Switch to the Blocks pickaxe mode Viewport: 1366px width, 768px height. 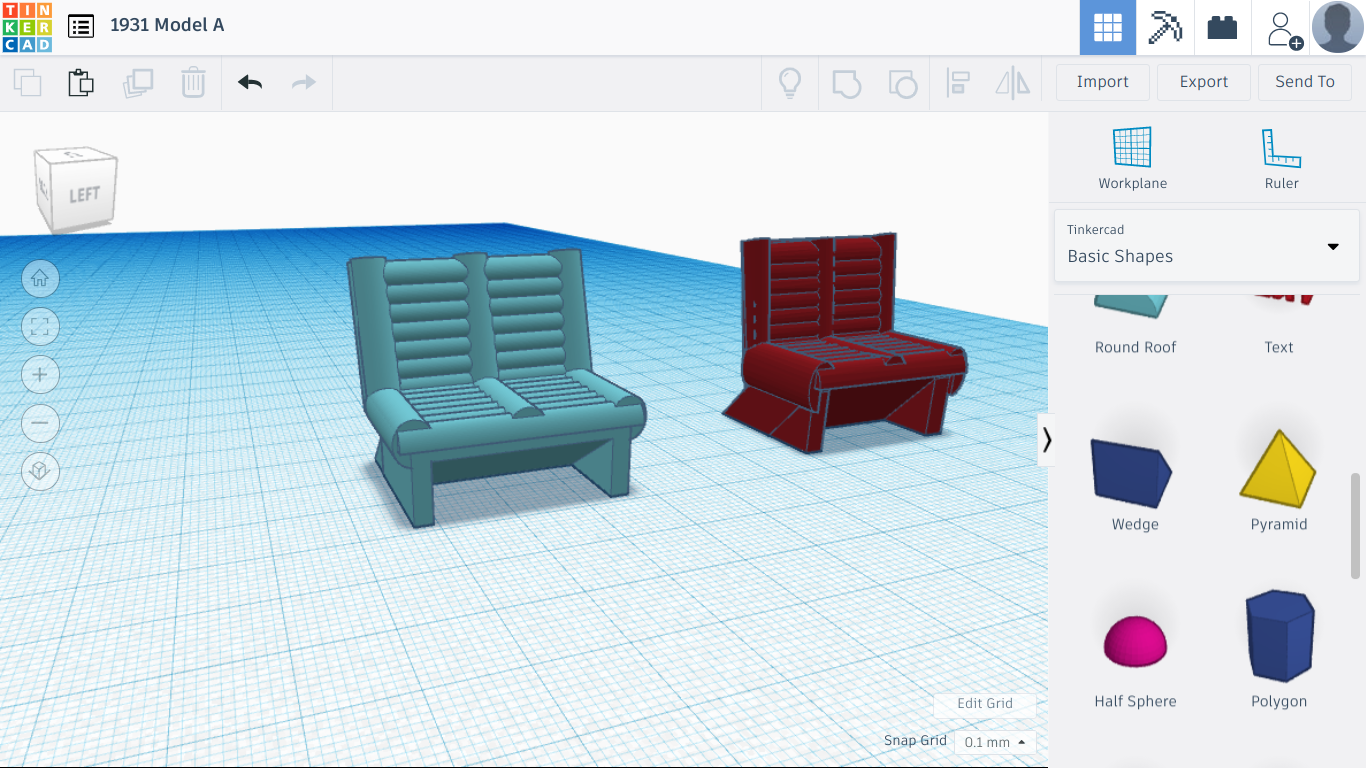[1165, 27]
